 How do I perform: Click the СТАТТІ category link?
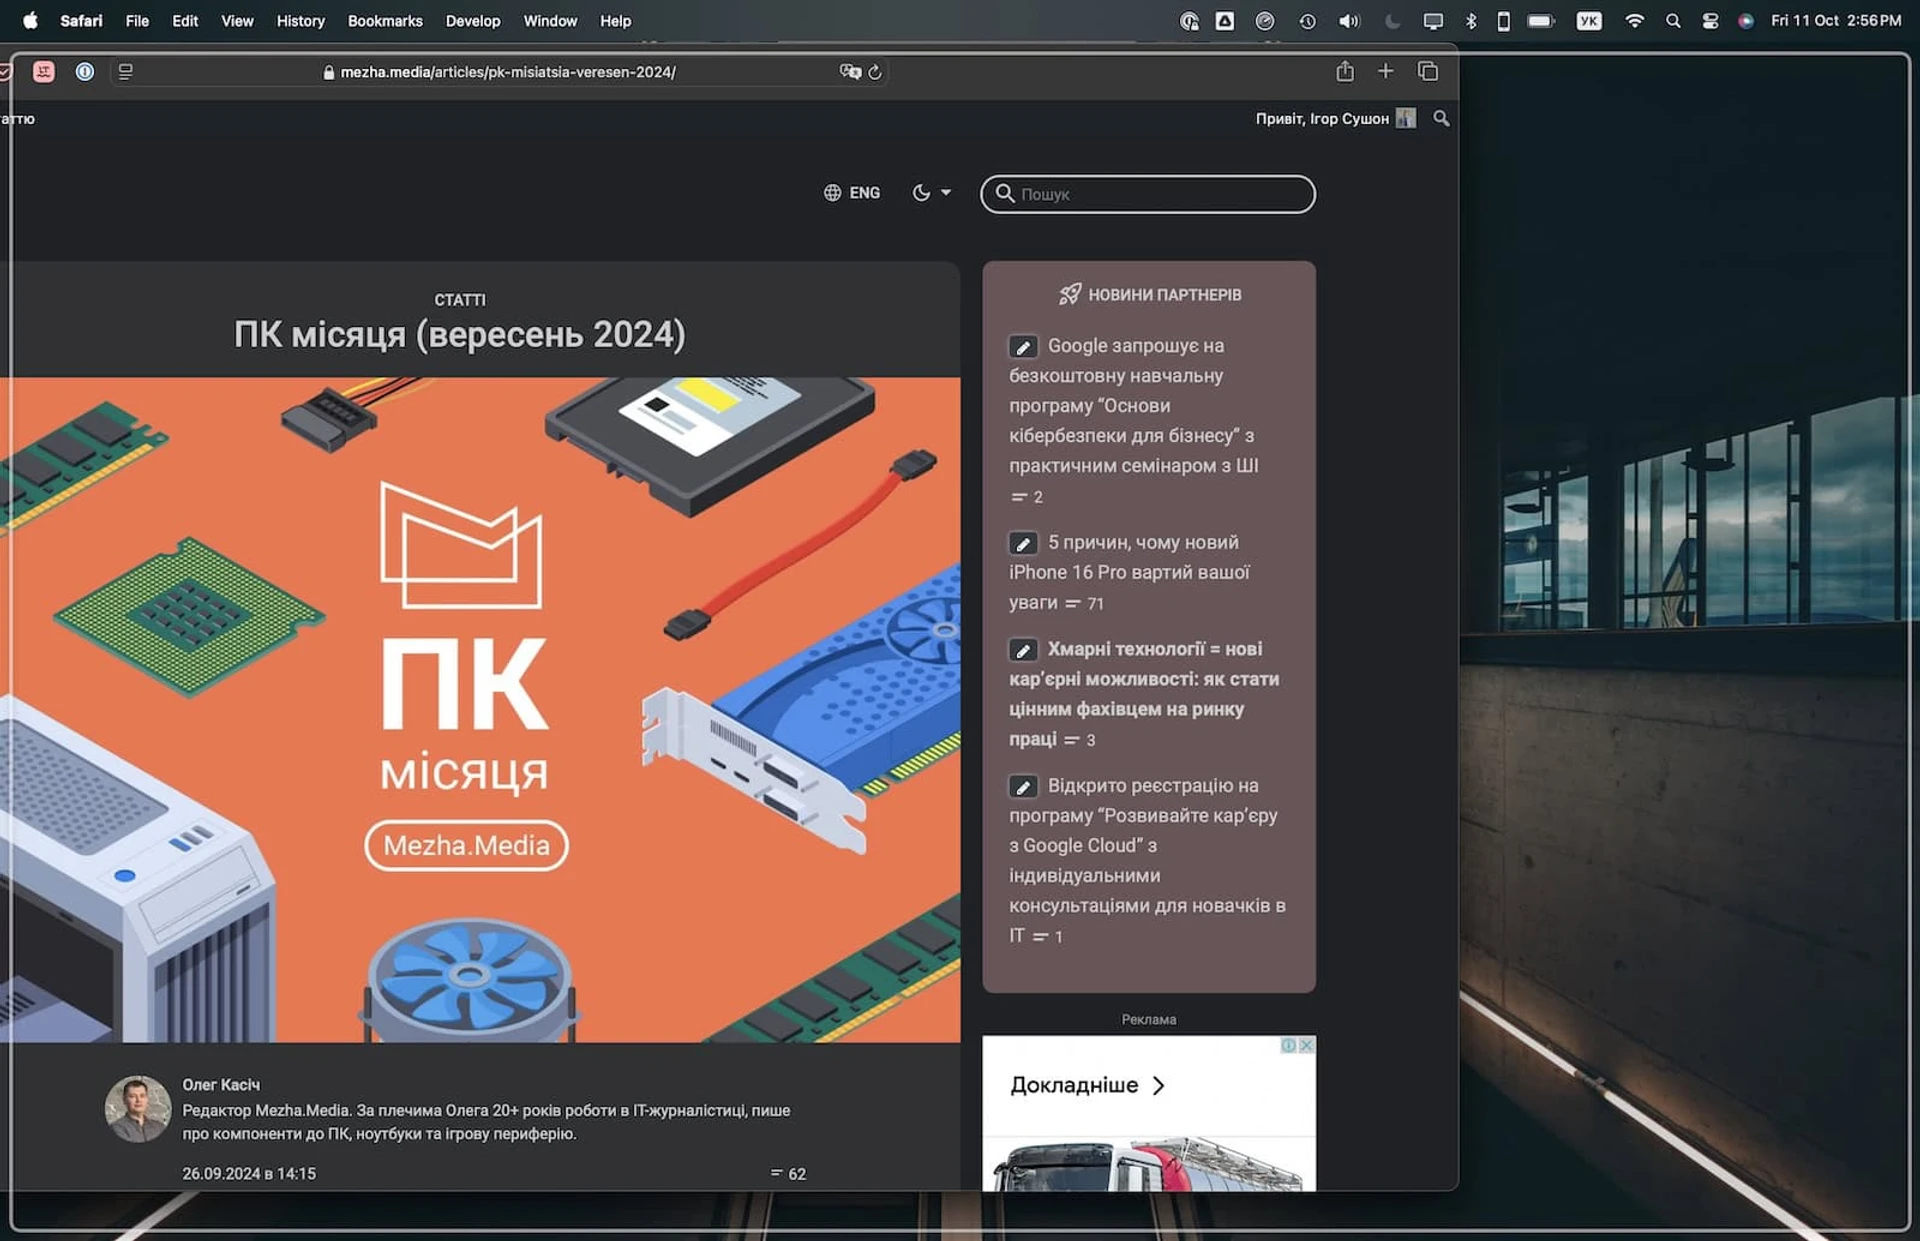point(460,300)
